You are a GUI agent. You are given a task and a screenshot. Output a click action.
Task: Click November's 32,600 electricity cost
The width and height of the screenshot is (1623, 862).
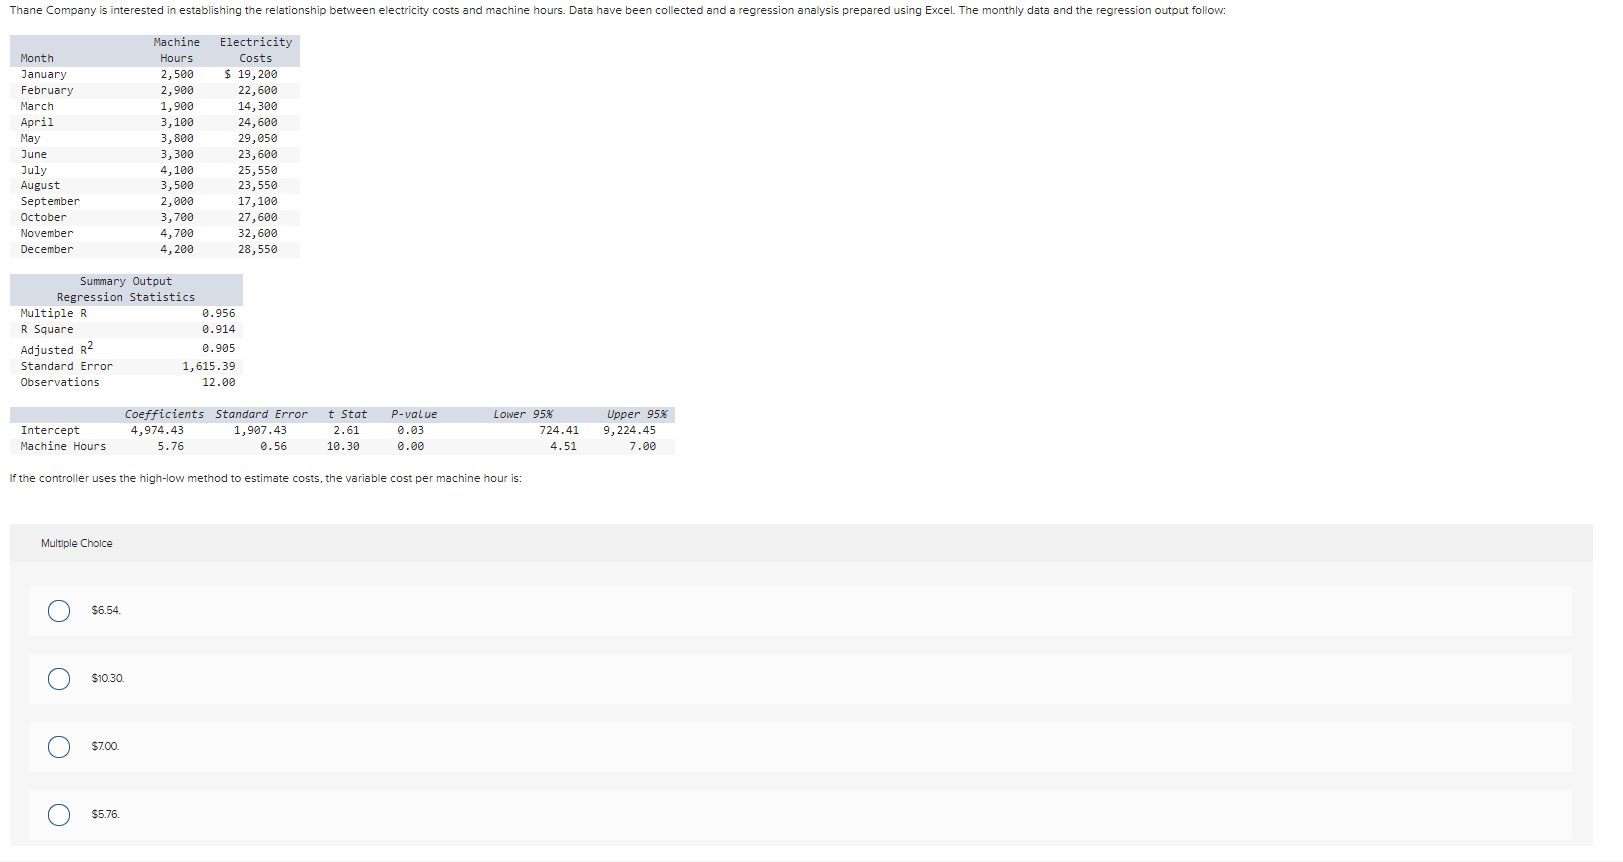click(258, 234)
